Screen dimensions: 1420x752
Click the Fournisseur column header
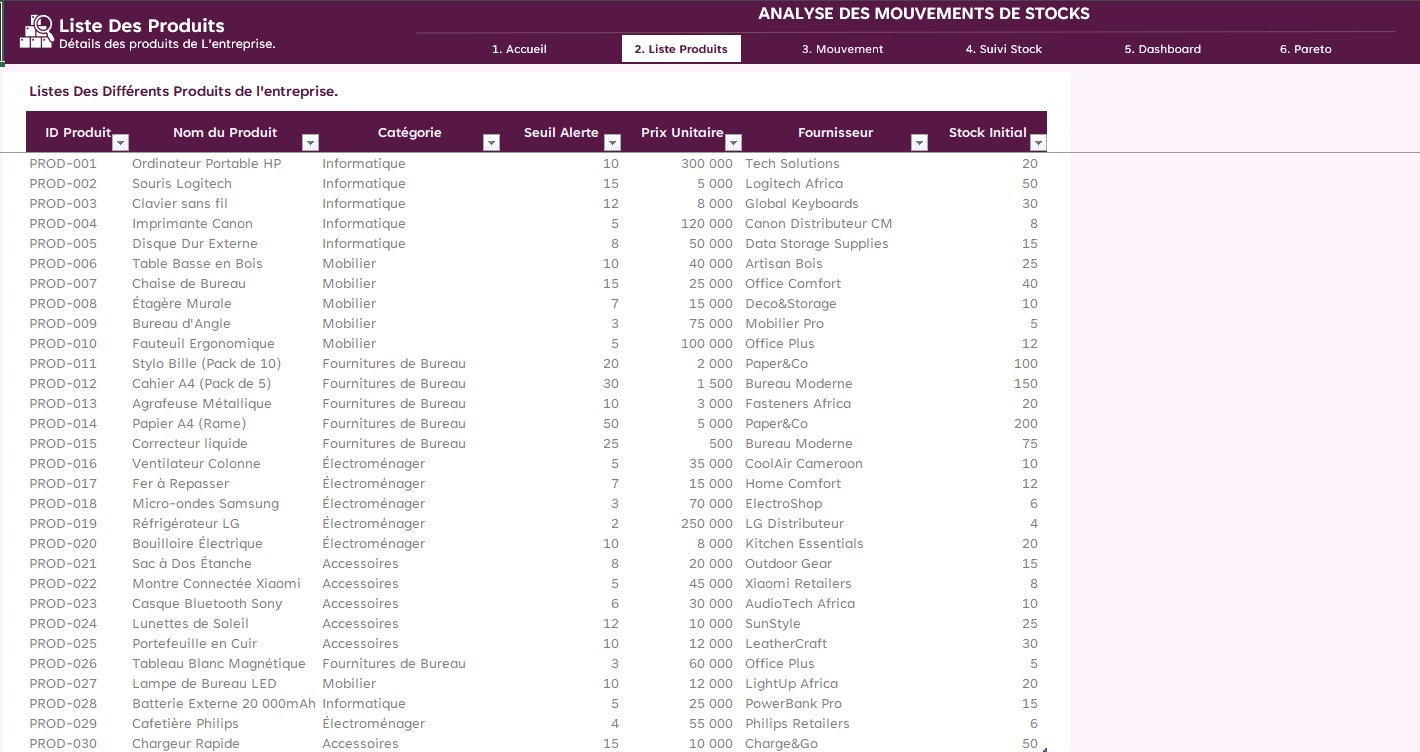point(835,132)
